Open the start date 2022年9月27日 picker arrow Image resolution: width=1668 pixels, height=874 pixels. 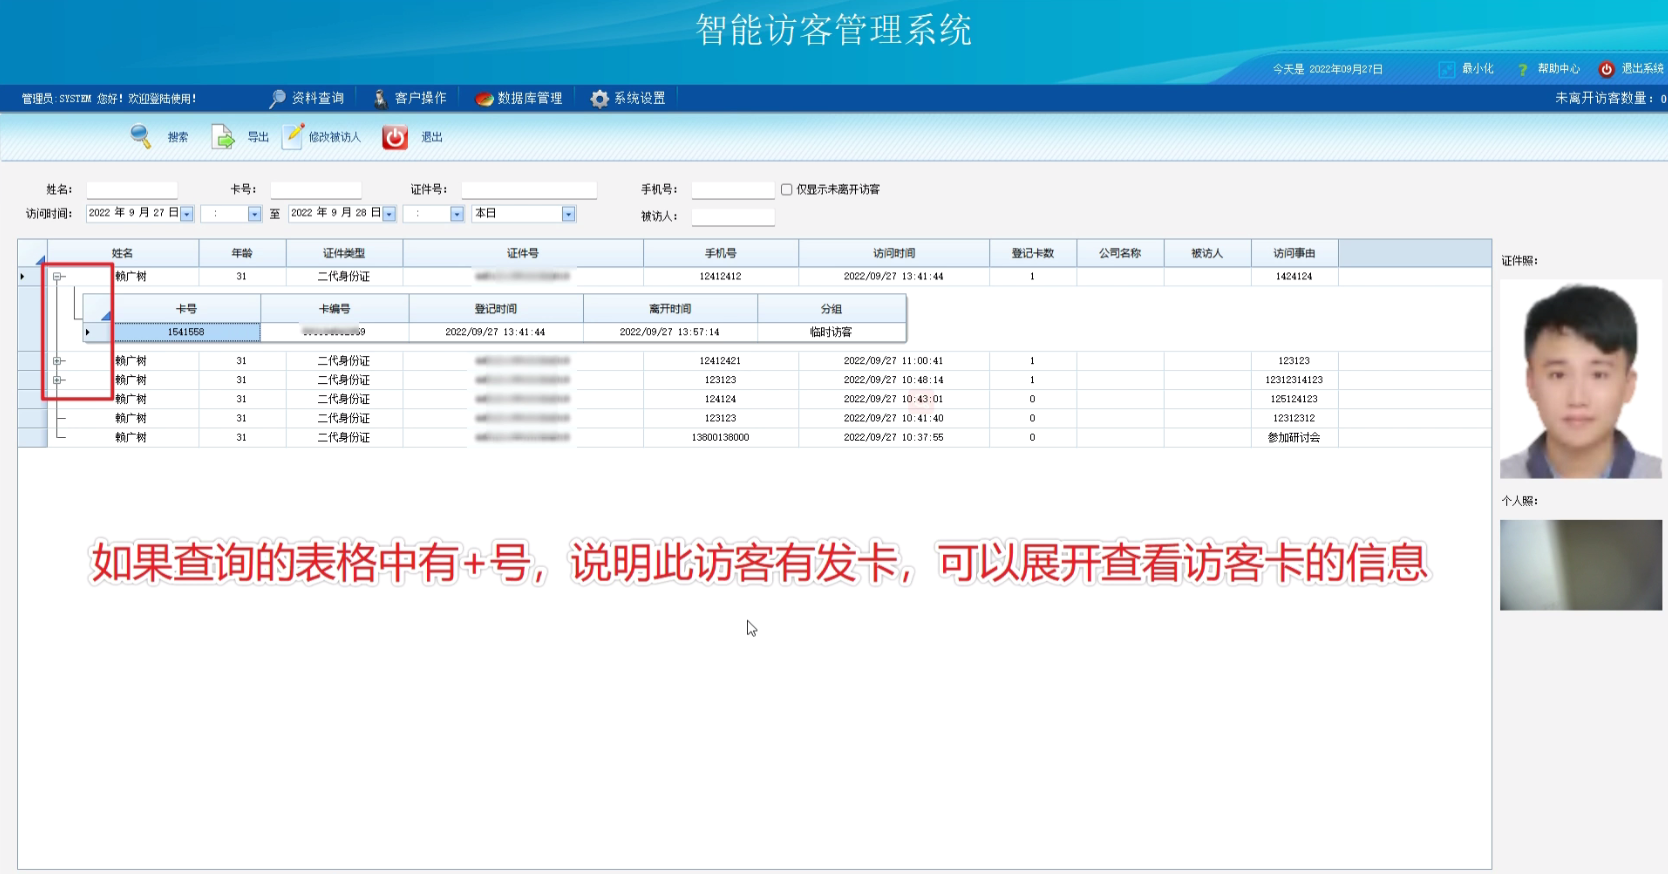(x=187, y=214)
